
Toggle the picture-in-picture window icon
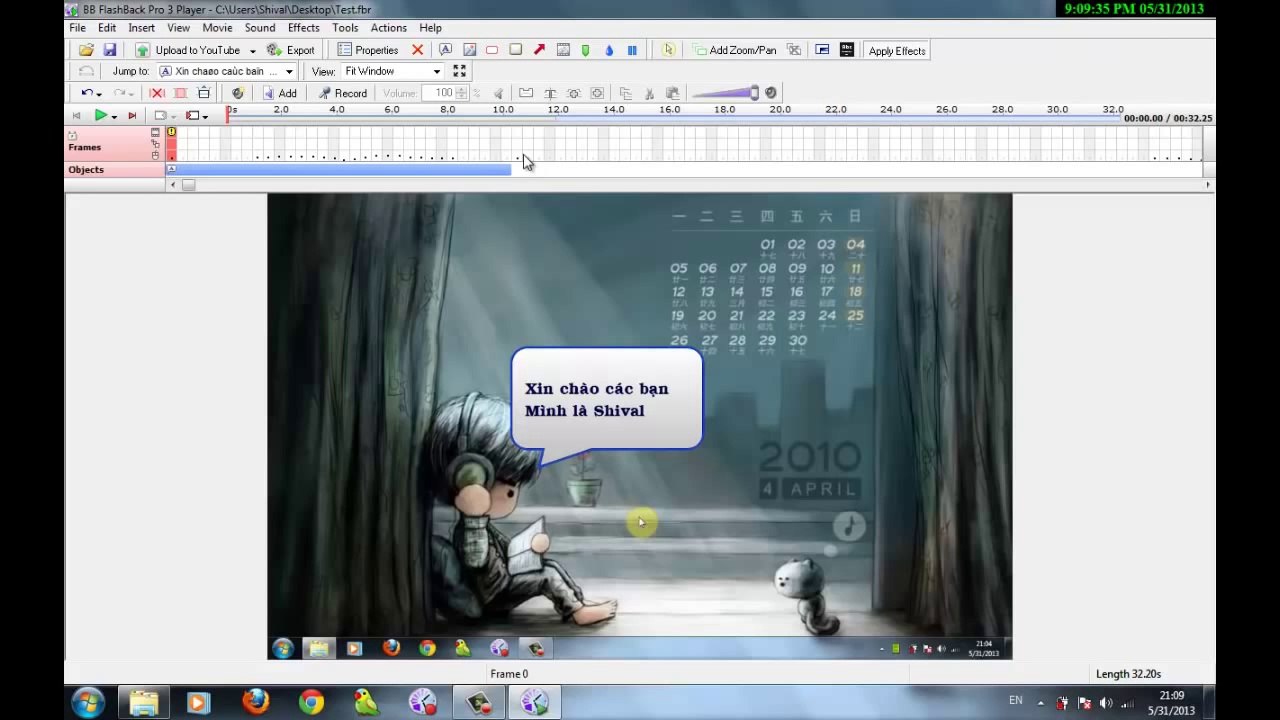coord(822,50)
